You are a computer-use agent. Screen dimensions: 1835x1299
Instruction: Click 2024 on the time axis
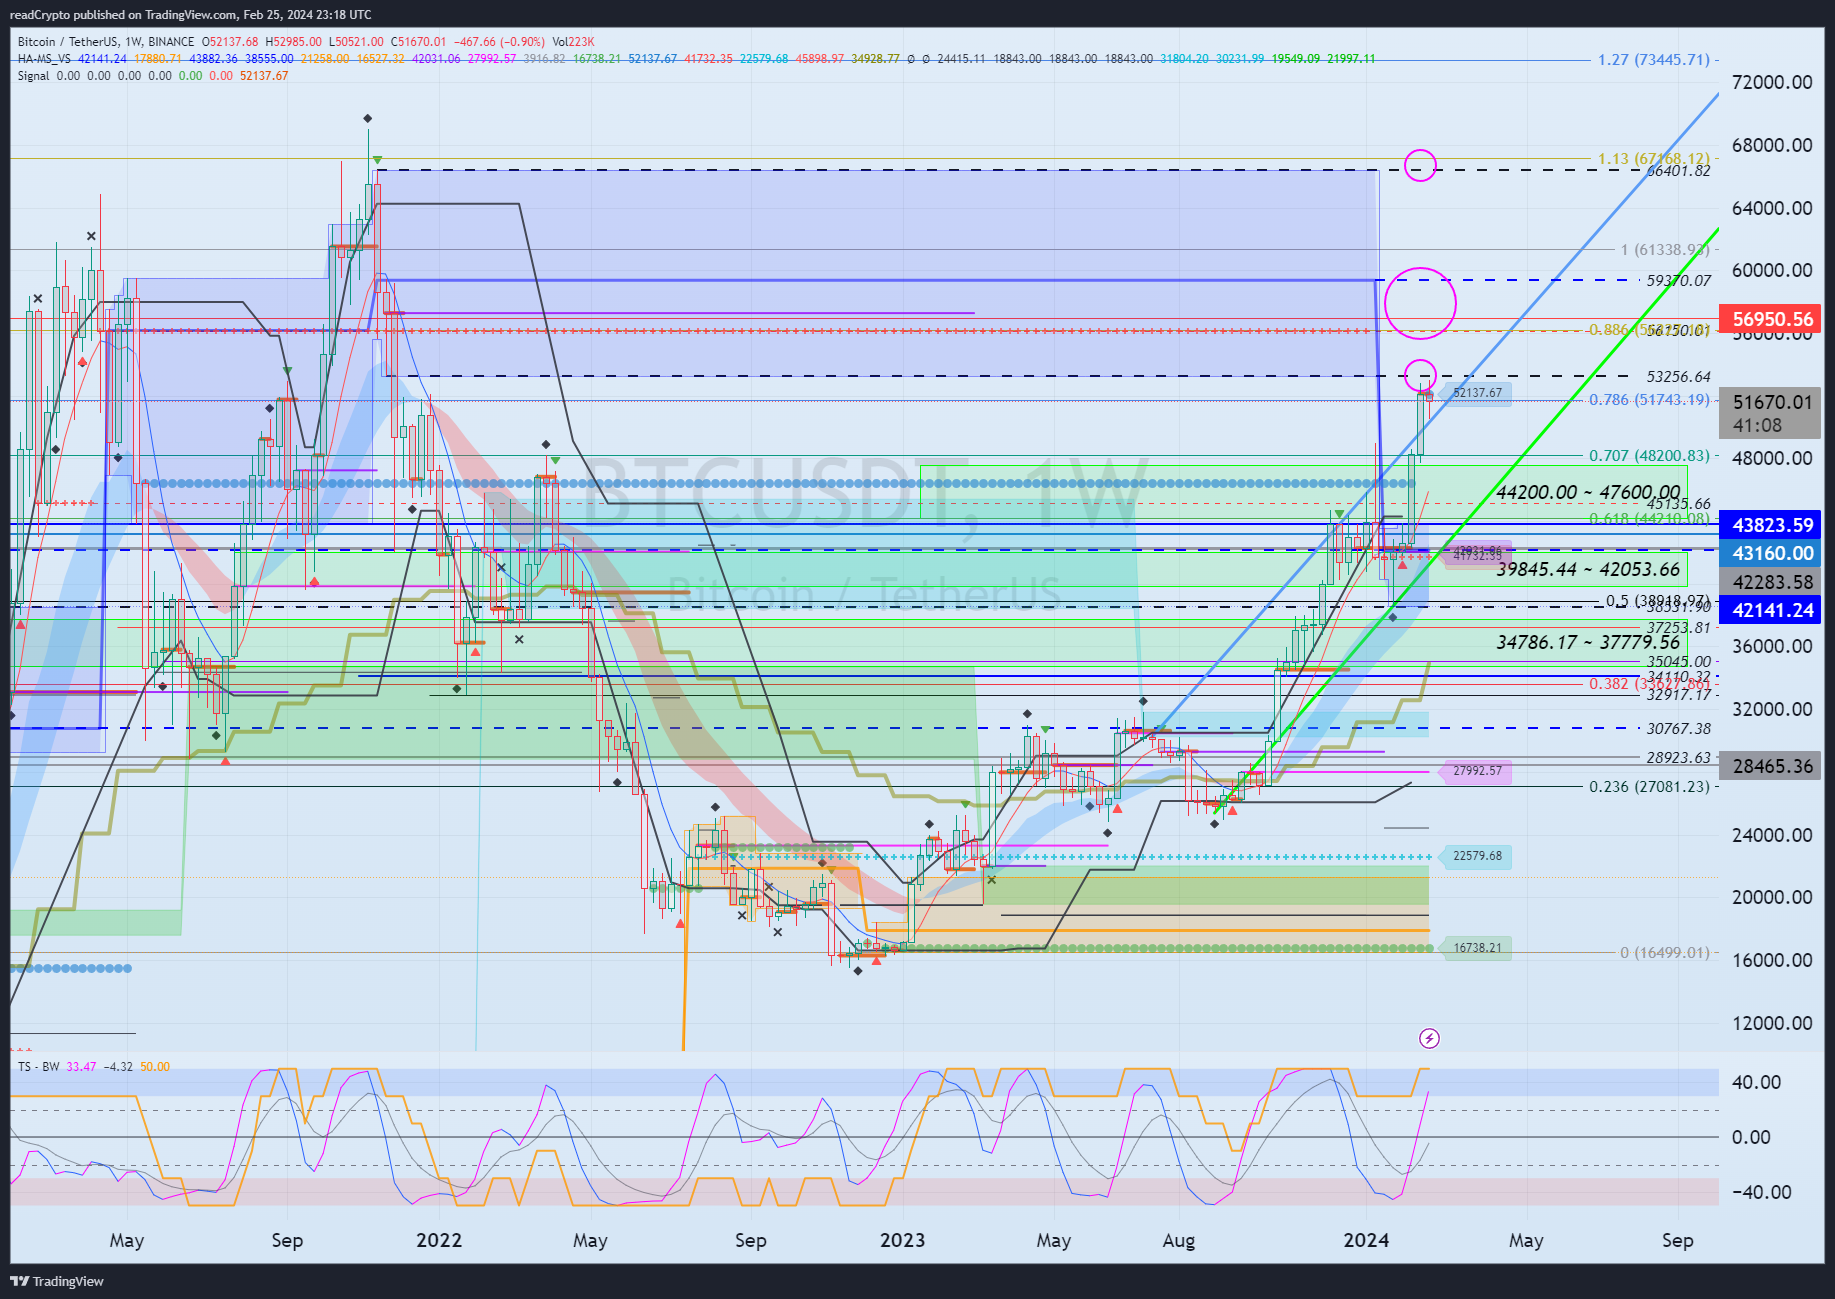[x=1366, y=1240]
